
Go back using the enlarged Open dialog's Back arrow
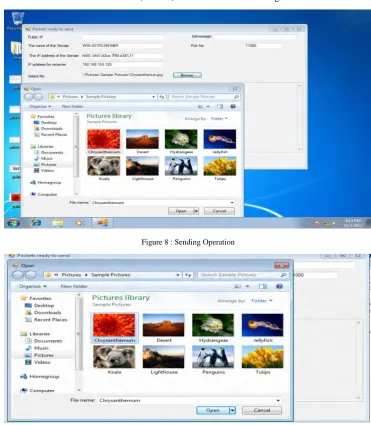pyautogui.click(x=18, y=275)
